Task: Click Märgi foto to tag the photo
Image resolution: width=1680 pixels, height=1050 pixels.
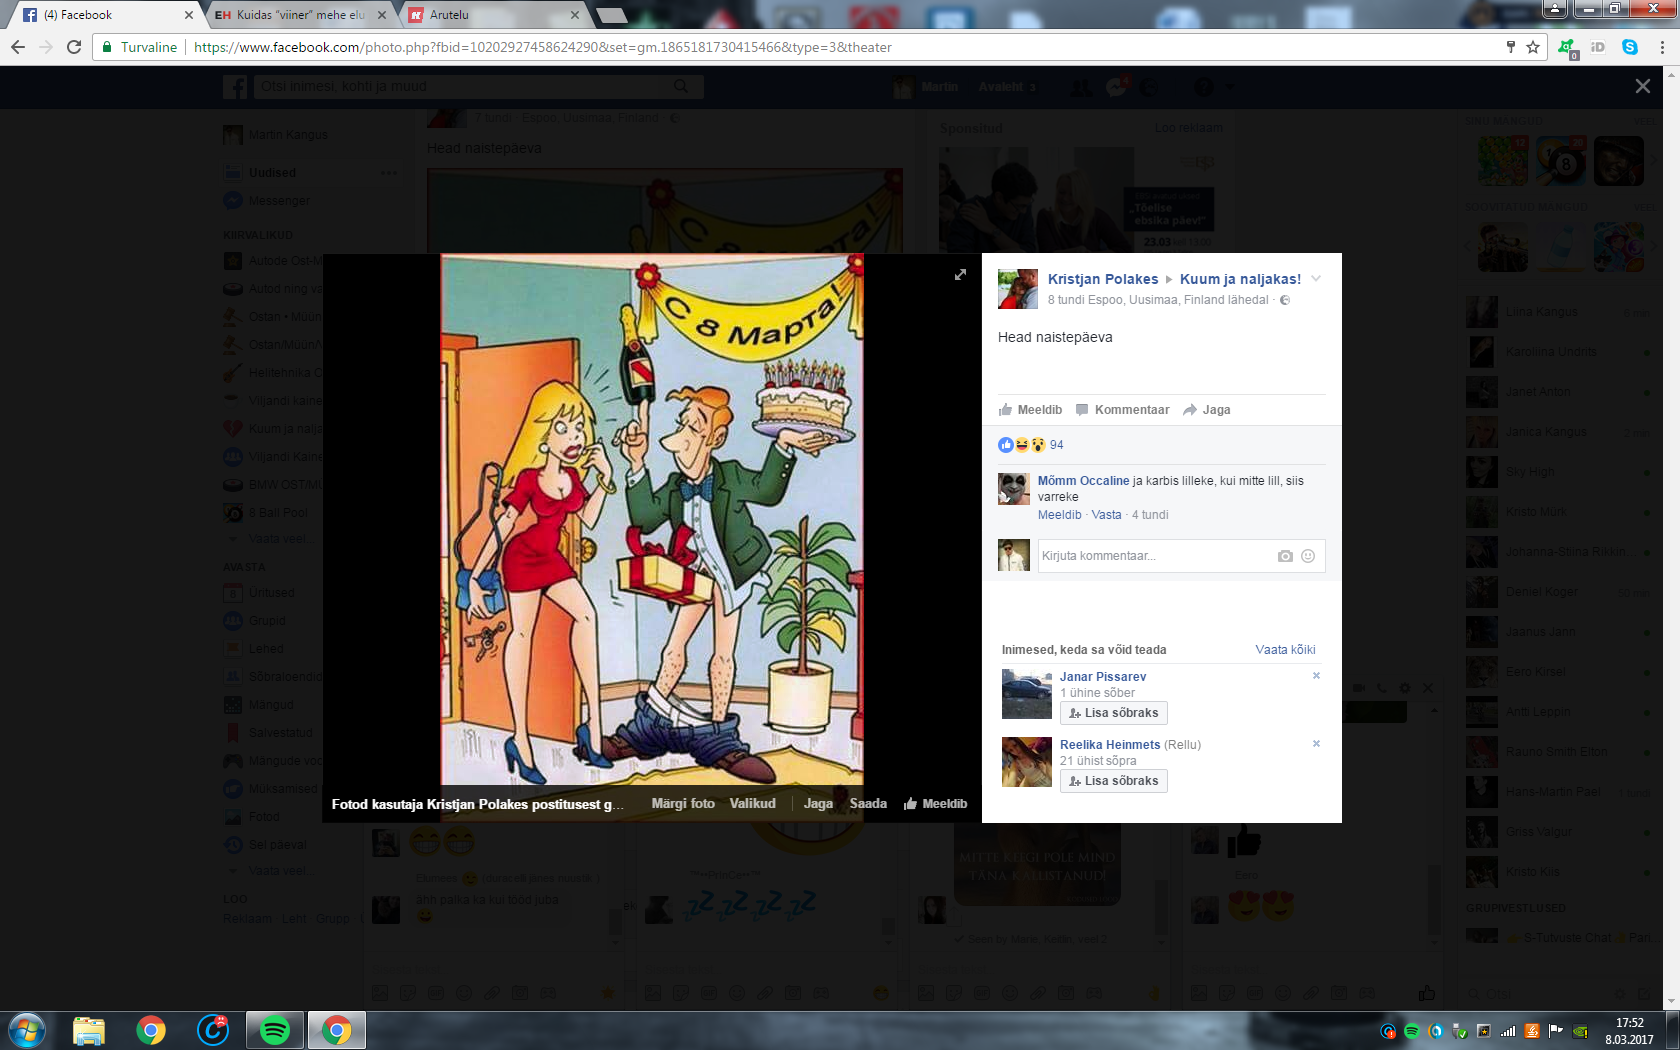Action: 683,804
